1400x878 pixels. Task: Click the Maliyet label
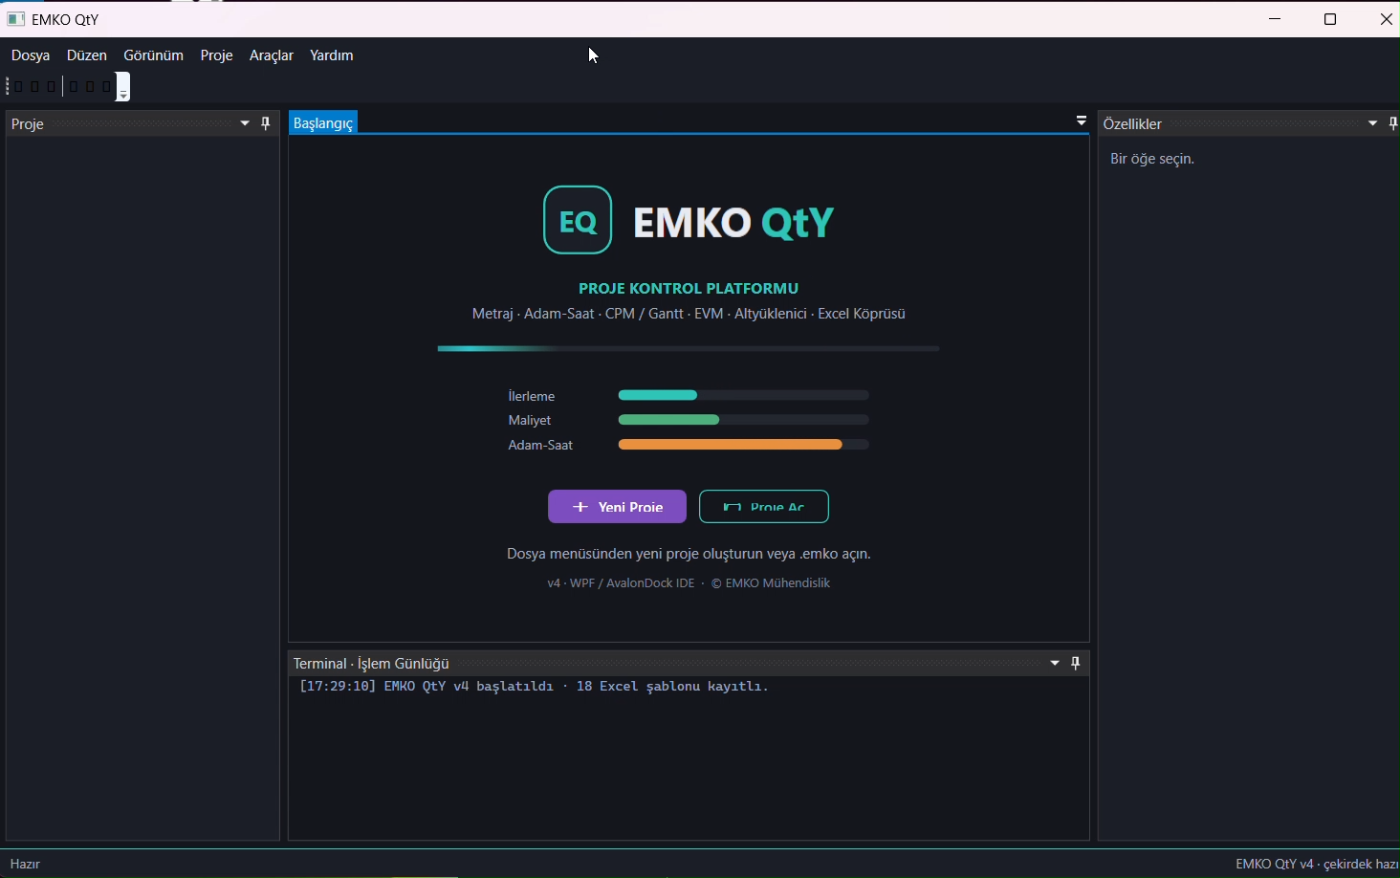tap(529, 420)
